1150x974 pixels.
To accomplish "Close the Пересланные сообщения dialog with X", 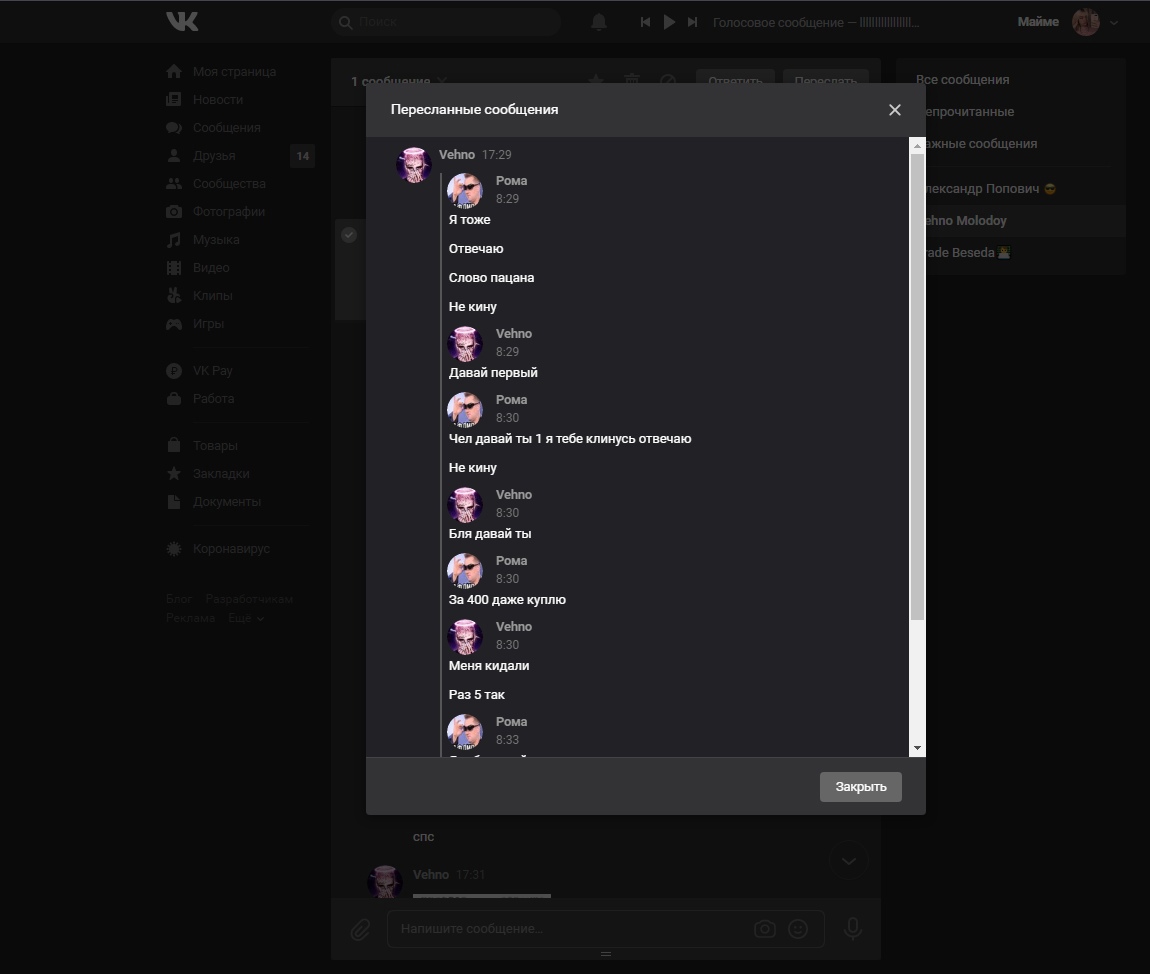I will pyautogui.click(x=895, y=110).
